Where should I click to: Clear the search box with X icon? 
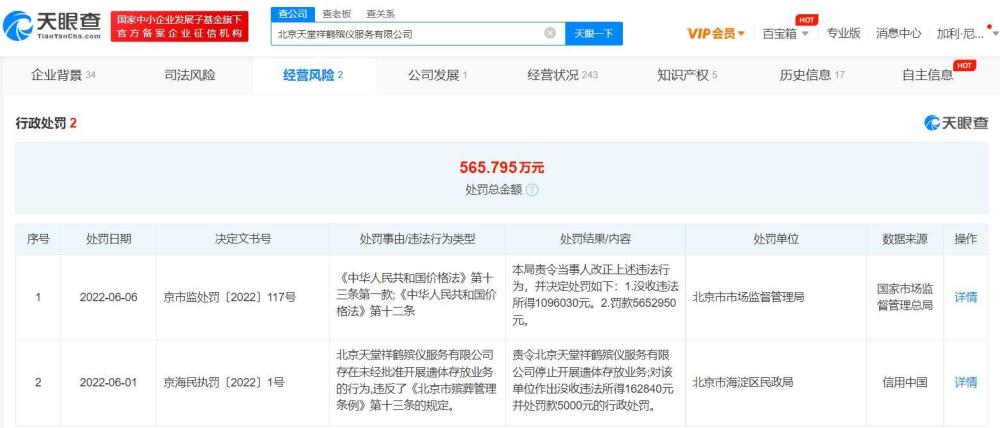click(550, 33)
